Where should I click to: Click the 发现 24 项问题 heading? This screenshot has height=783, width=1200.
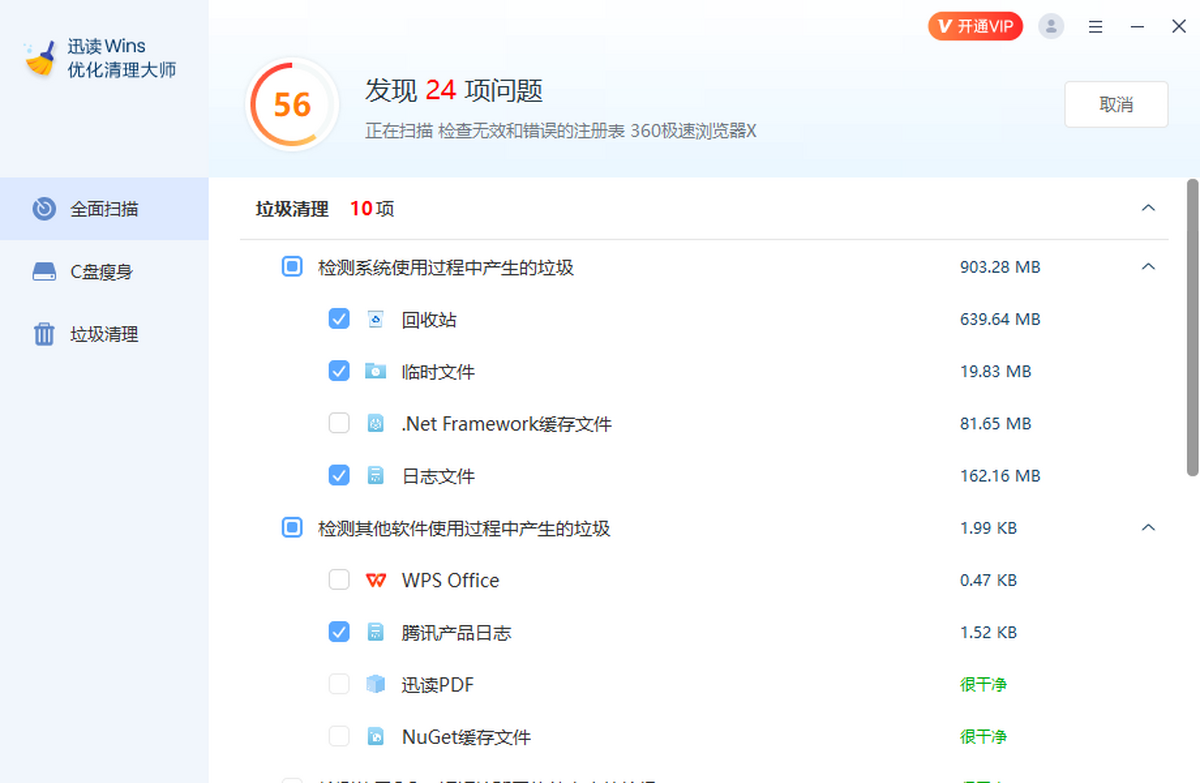[x=454, y=91]
